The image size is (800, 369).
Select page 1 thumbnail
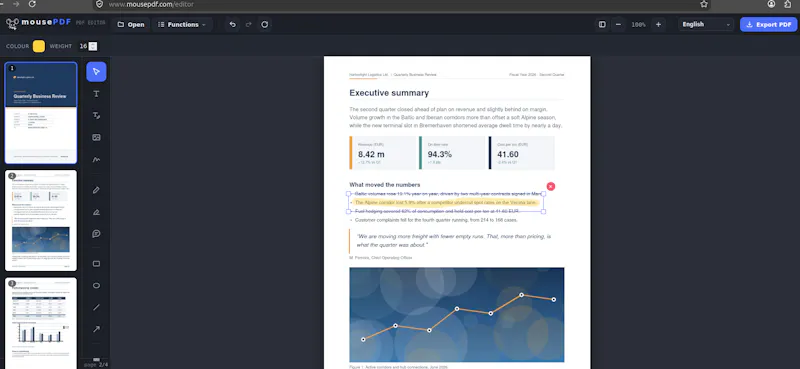[x=41, y=113]
